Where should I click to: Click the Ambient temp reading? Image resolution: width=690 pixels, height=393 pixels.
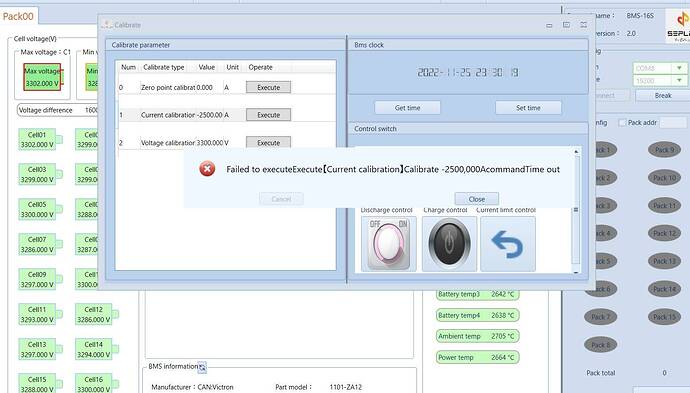click(x=477, y=336)
